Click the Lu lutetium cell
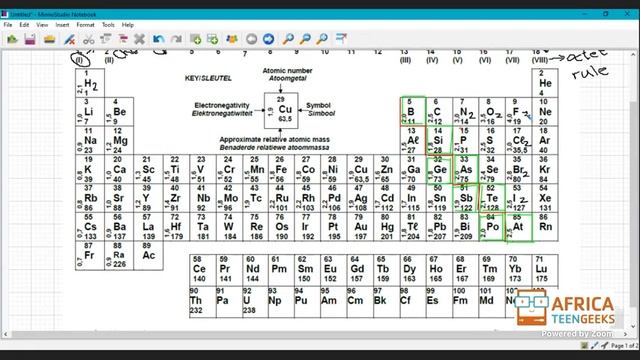The width and height of the screenshot is (640, 360). 545,269
